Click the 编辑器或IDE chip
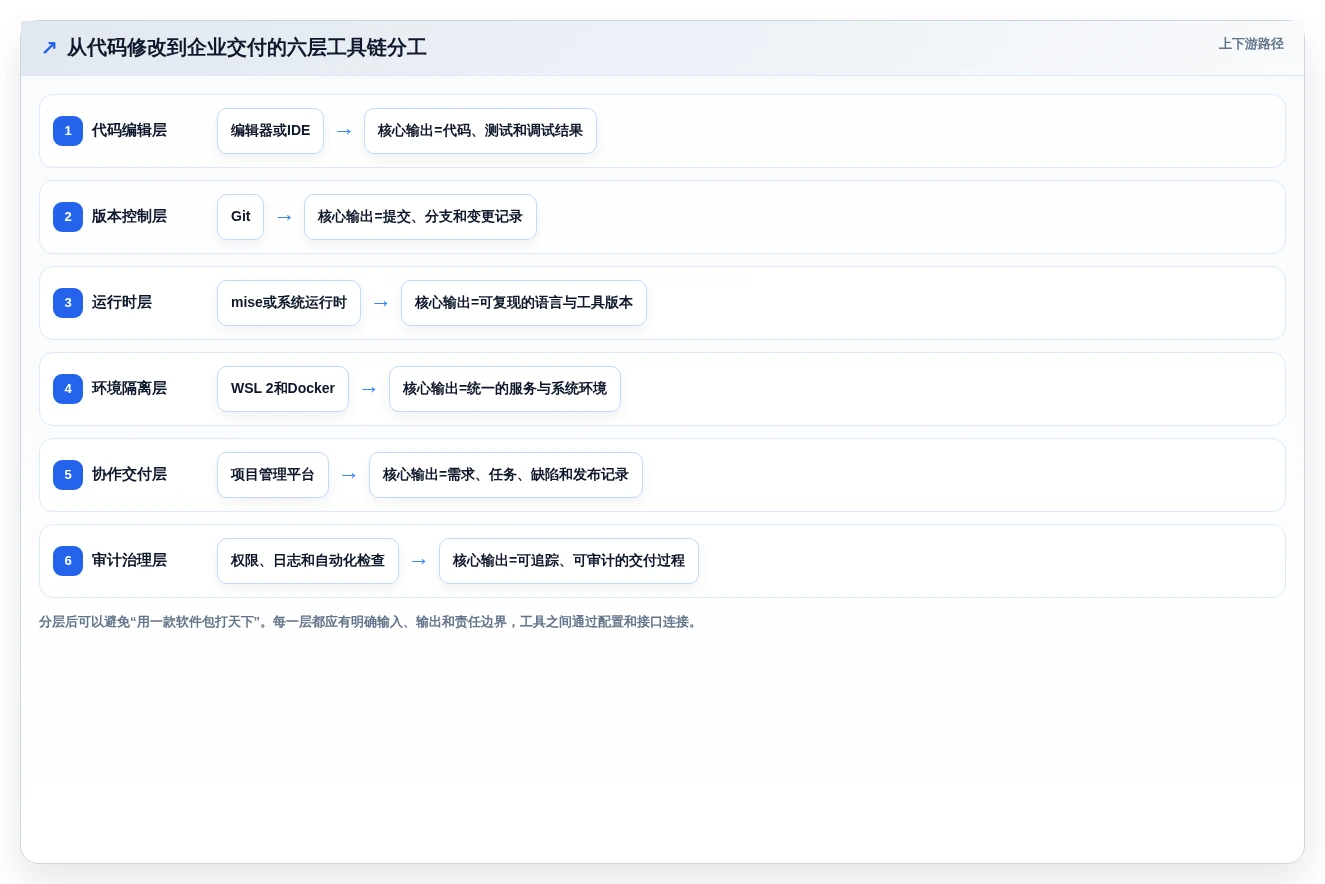The image size is (1325, 884). [270, 131]
